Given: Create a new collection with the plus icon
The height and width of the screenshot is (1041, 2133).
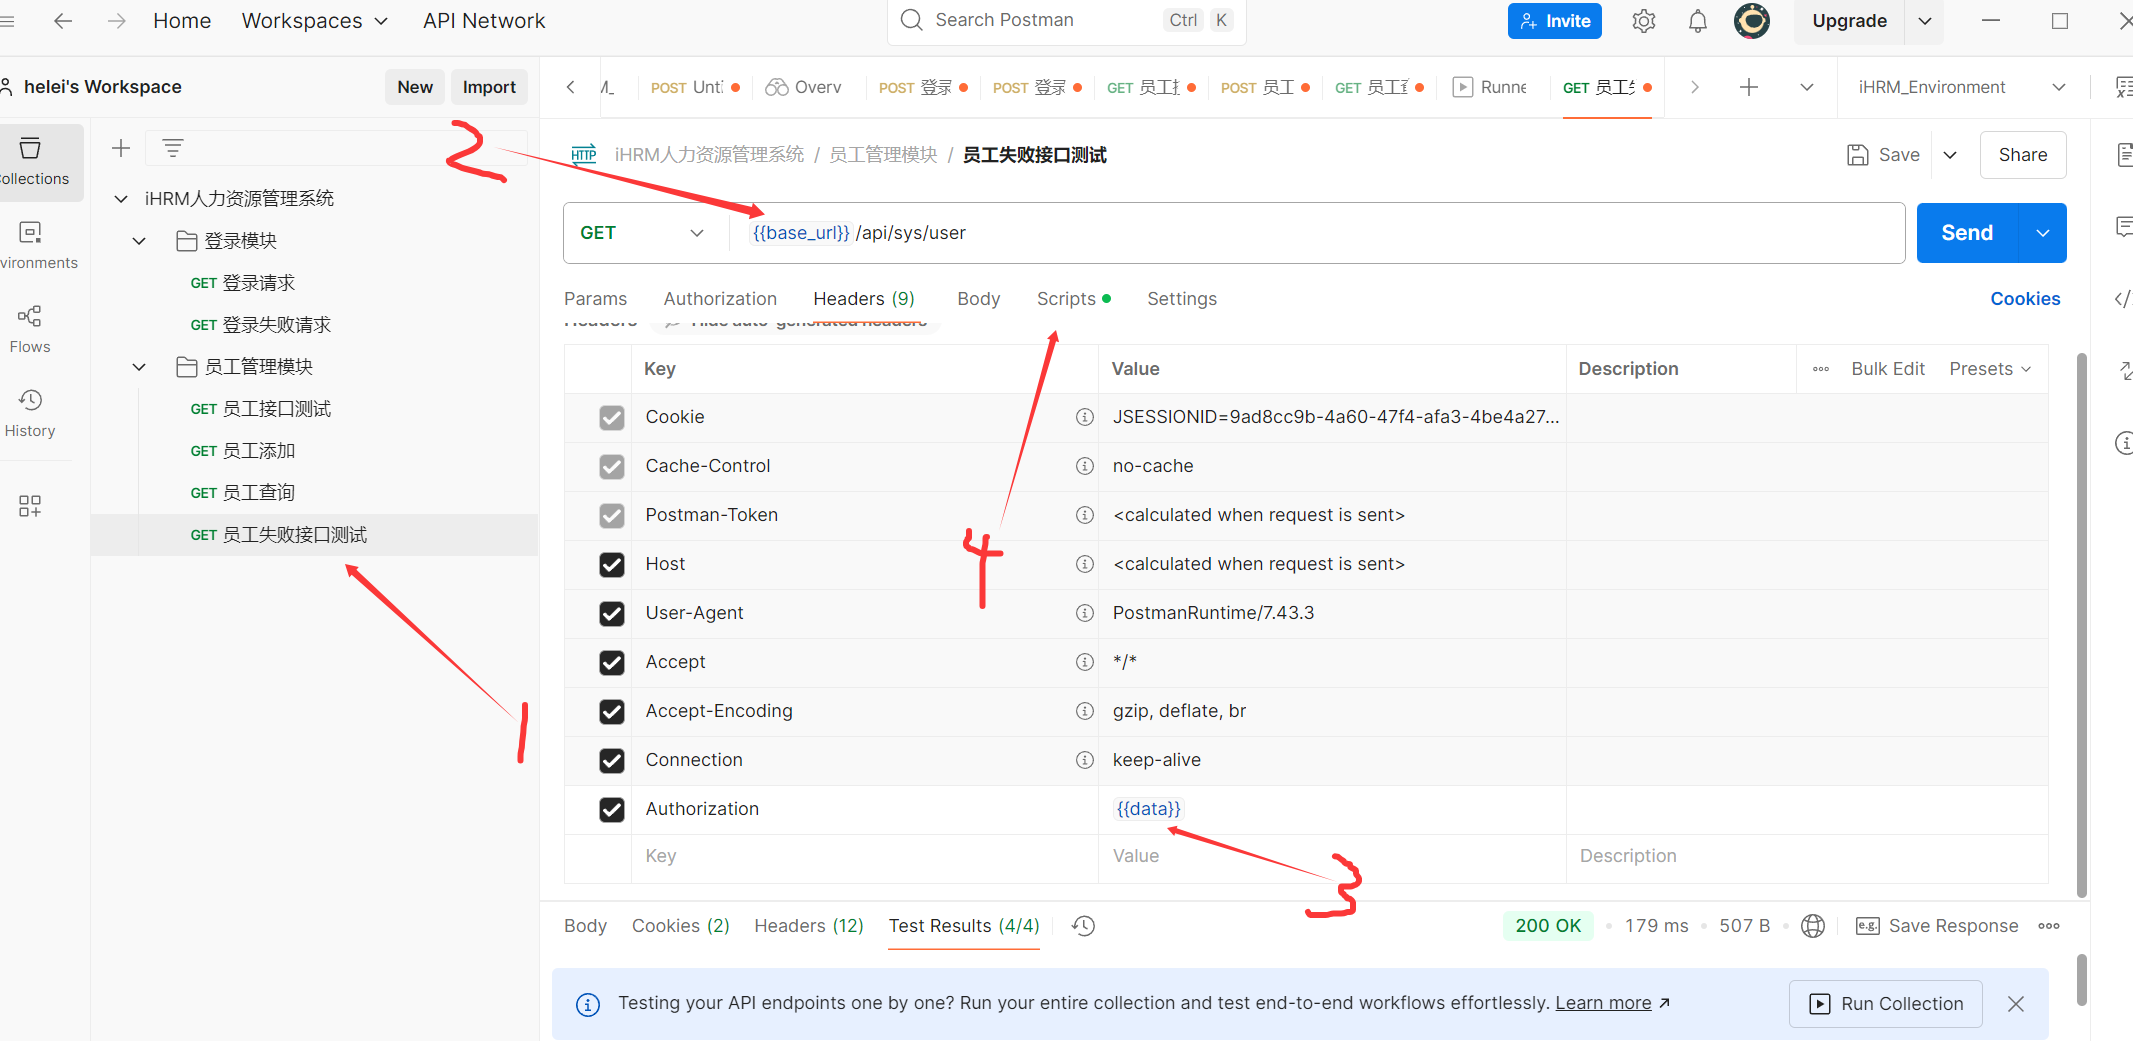Looking at the screenshot, I should [x=121, y=148].
